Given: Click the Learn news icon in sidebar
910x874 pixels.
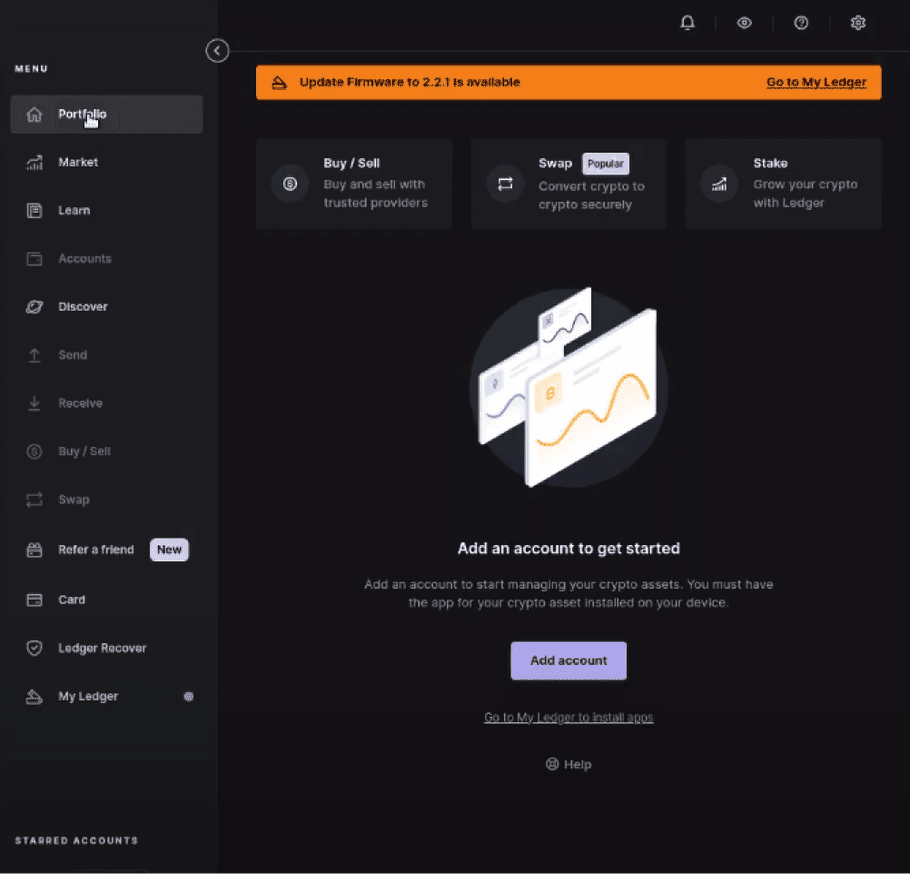Looking at the screenshot, I should 34,211.
